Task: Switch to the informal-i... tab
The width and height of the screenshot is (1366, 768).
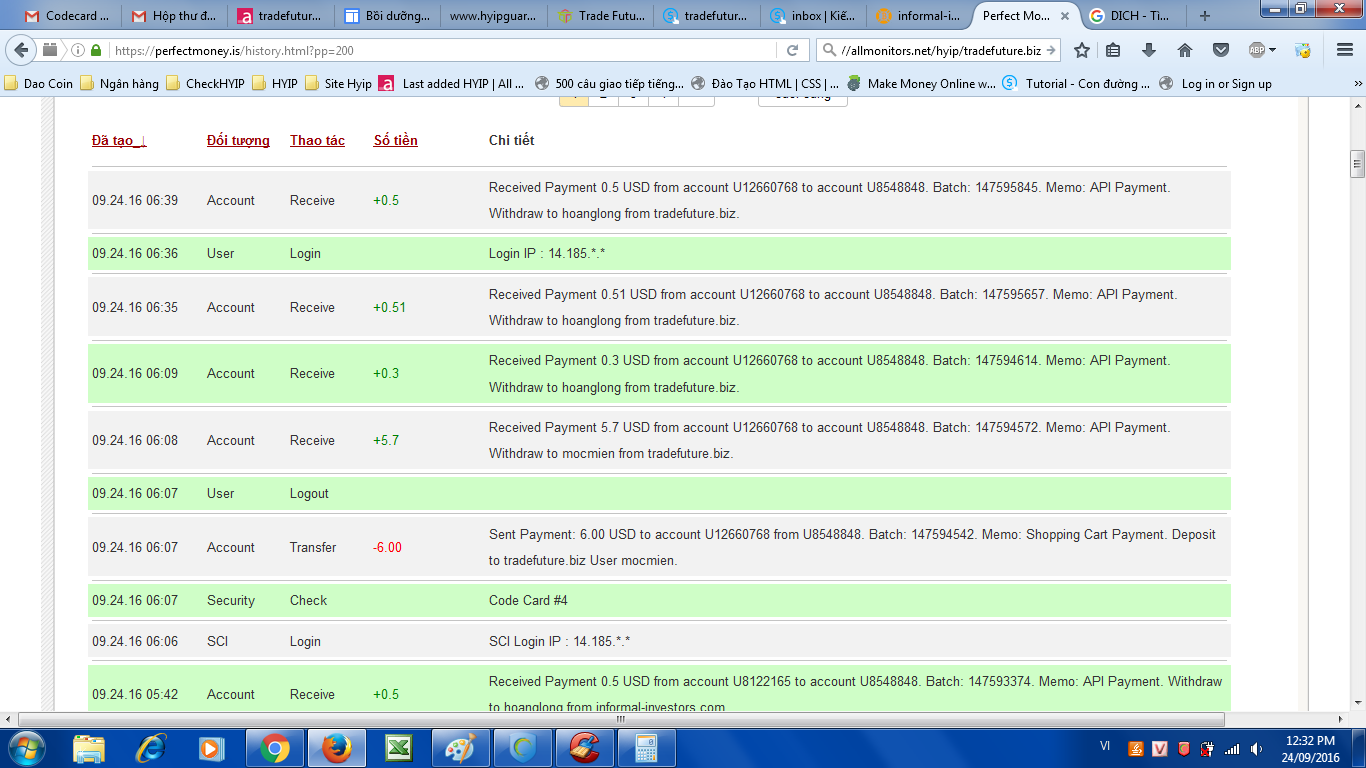Action: coord(917,16)
